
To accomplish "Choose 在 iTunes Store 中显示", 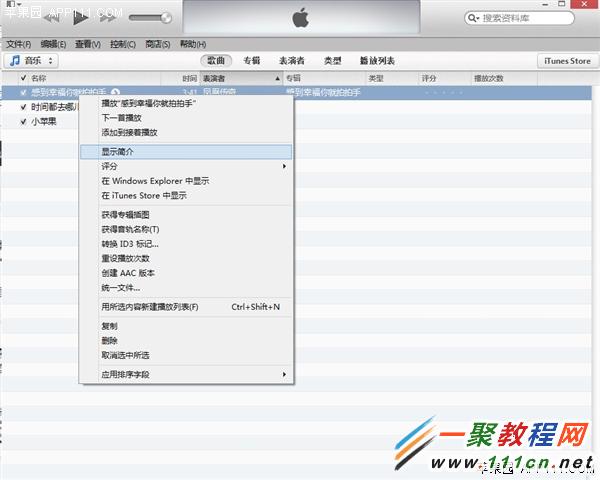I will [x=186, y=195].
